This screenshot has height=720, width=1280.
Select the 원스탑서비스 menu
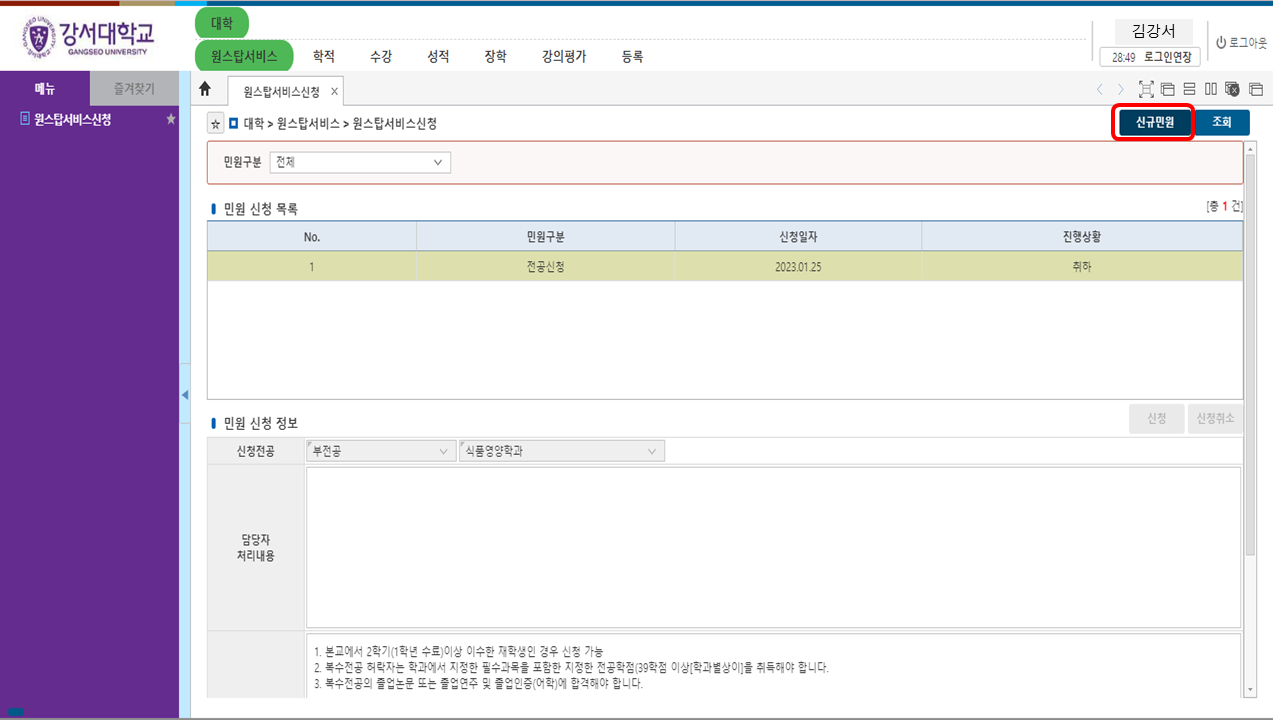(244, 56)
